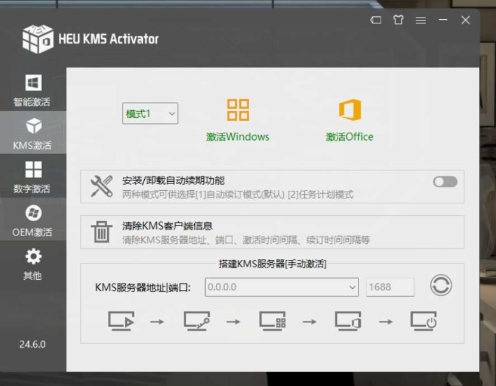
Task: Click the 激活Windows green label
Action: [238, 137]
